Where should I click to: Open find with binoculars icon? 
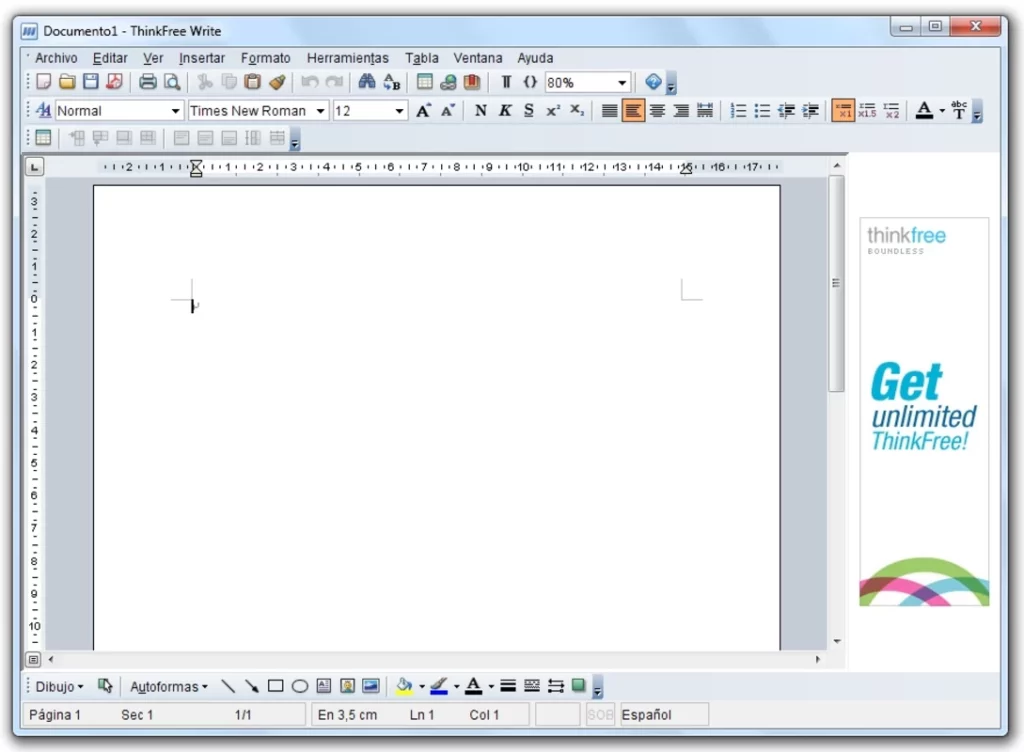pos(367,82)
